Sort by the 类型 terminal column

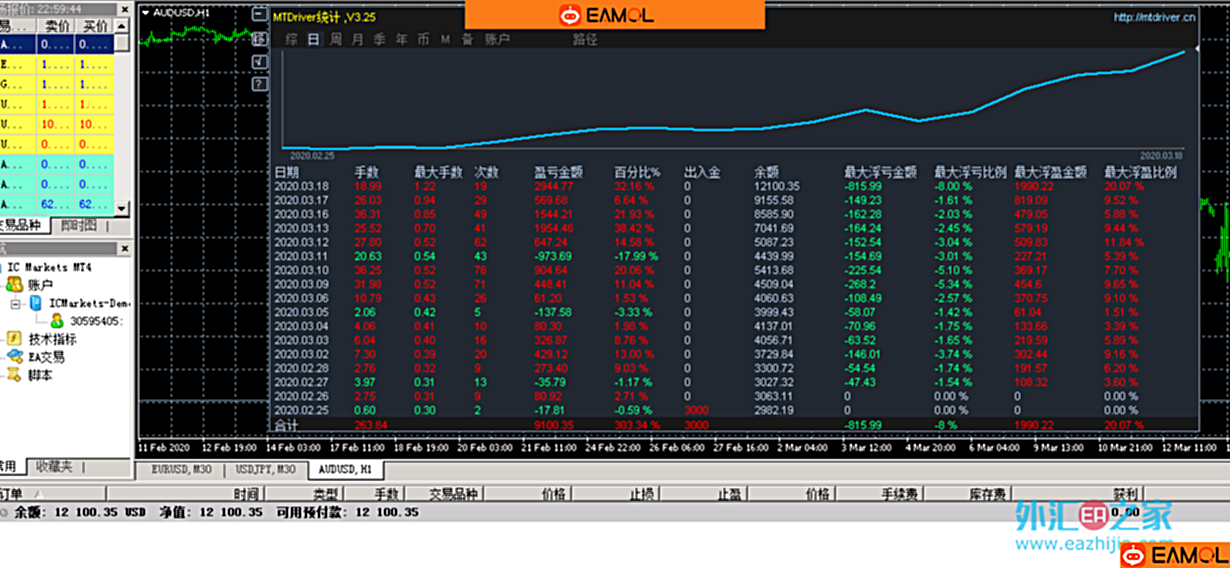[x=326, y=494]
